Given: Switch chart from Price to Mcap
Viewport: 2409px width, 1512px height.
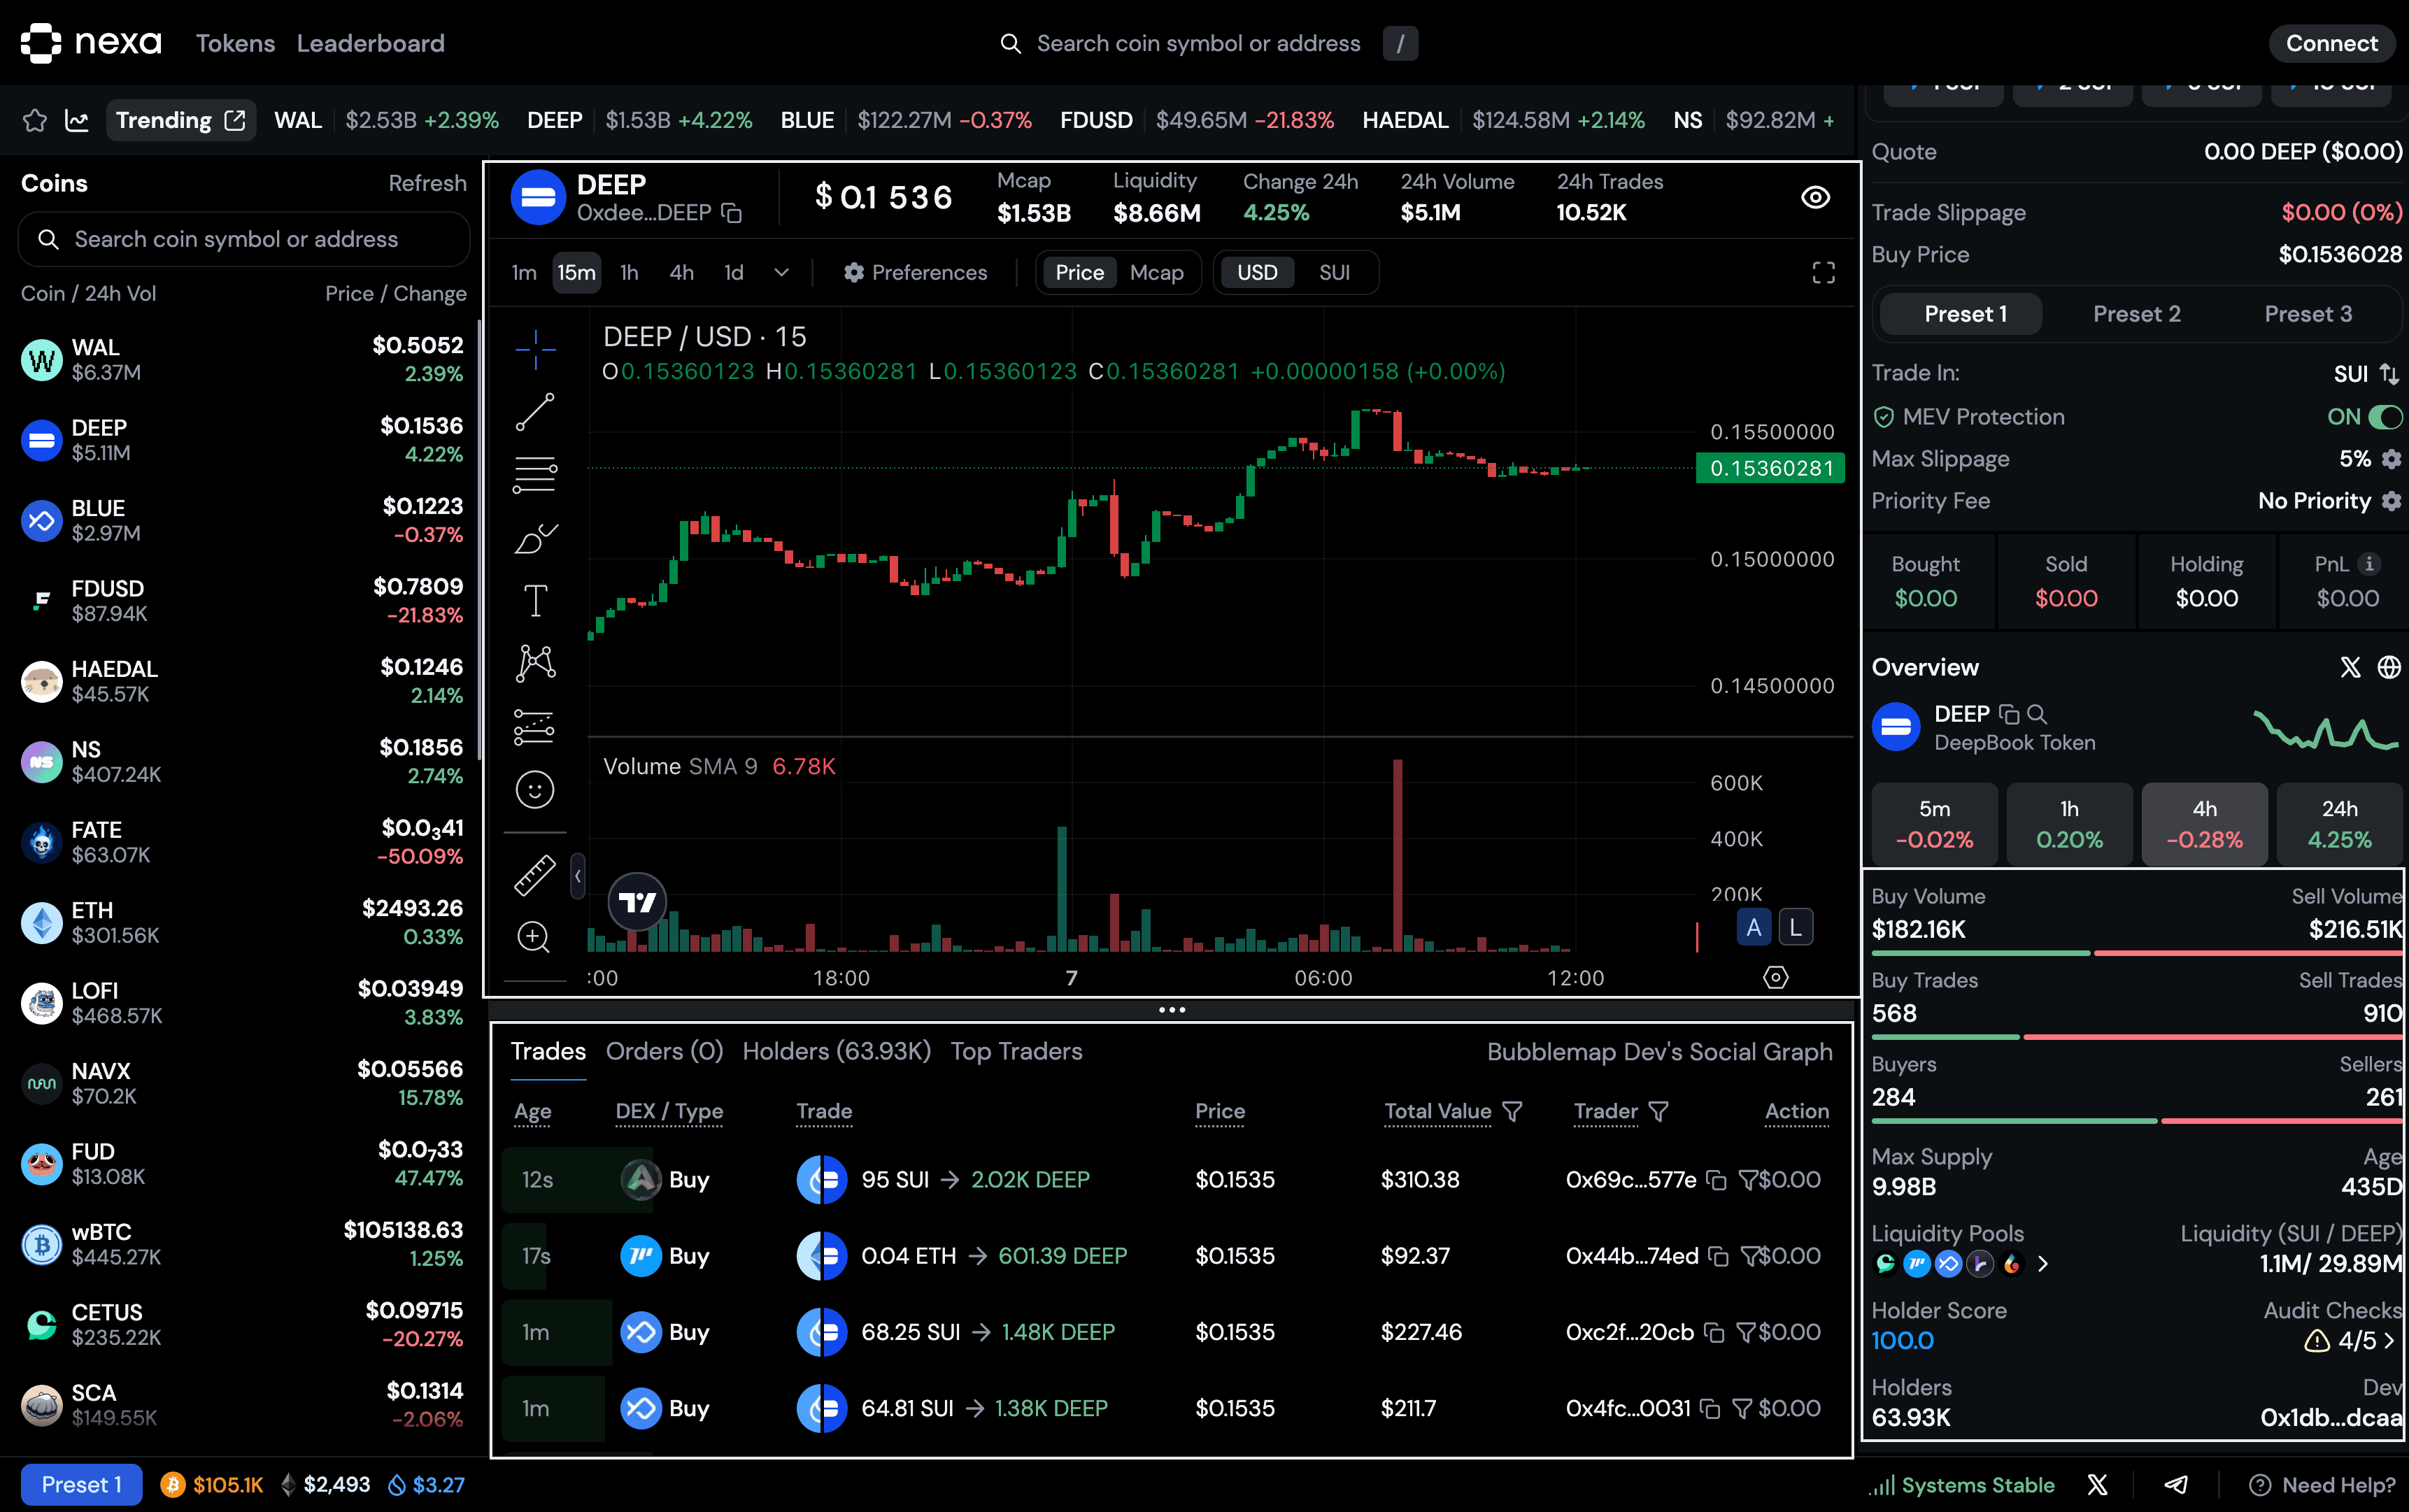Looking at the screenshot, I should tap(1156, 272).
